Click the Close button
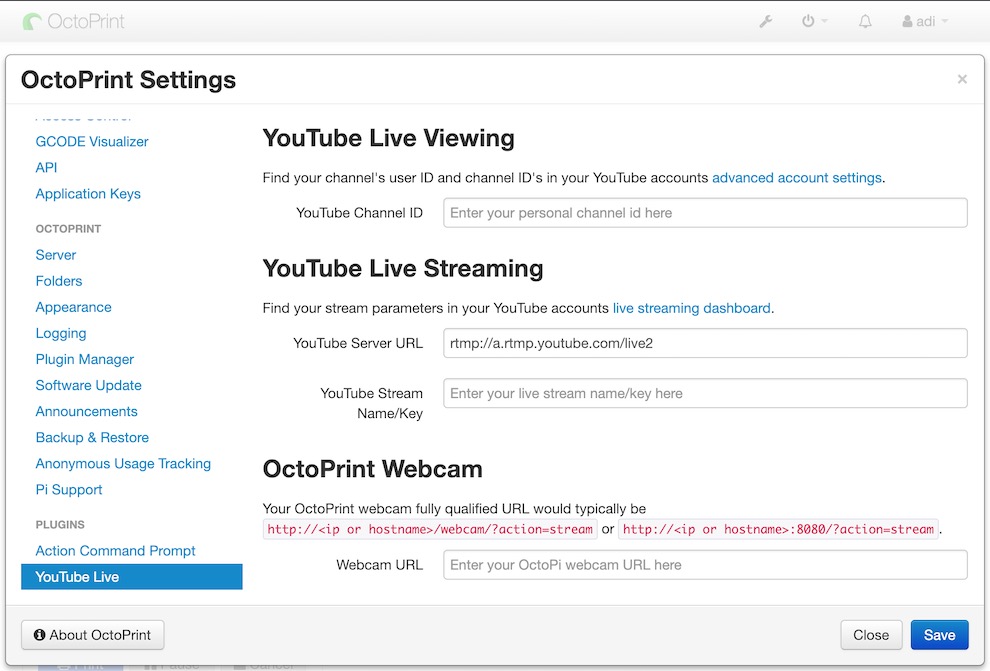This screenshot has height=671, width=990. [871, 635]
